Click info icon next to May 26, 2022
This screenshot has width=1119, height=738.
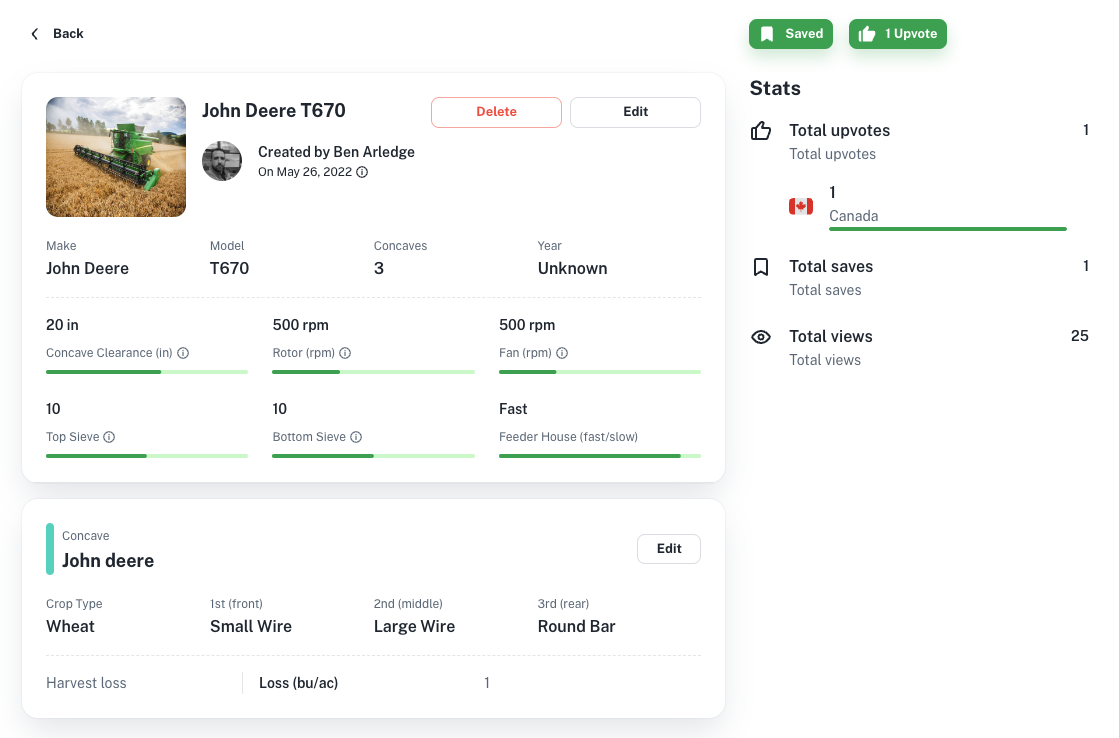point(362,172)
